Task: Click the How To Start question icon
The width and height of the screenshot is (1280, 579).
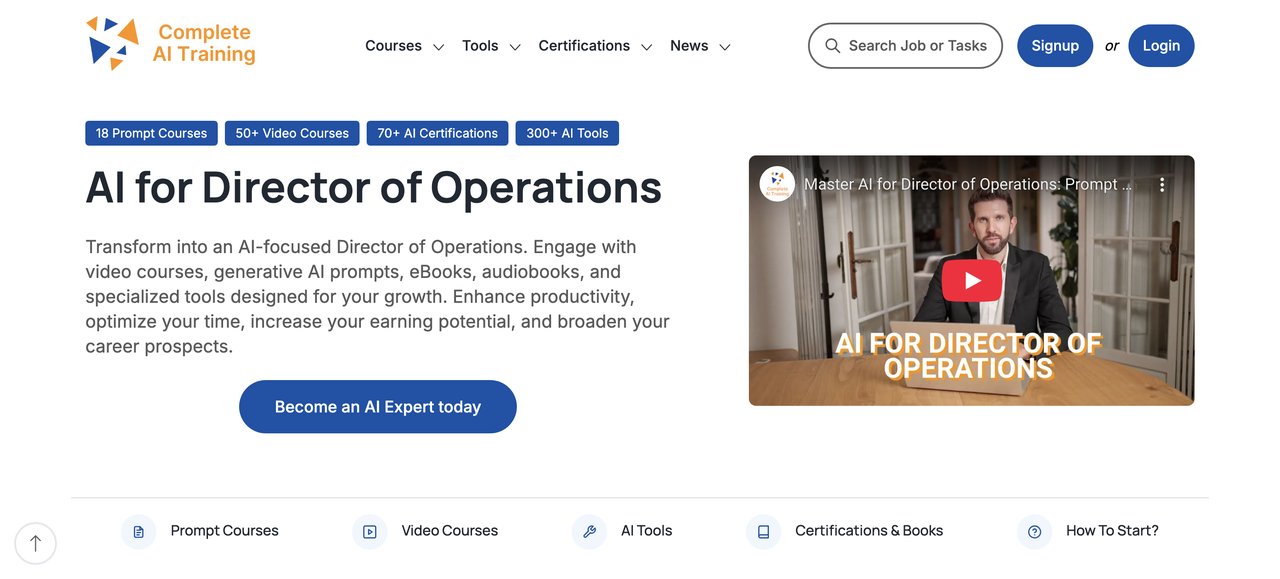Action: (1034, 532)
